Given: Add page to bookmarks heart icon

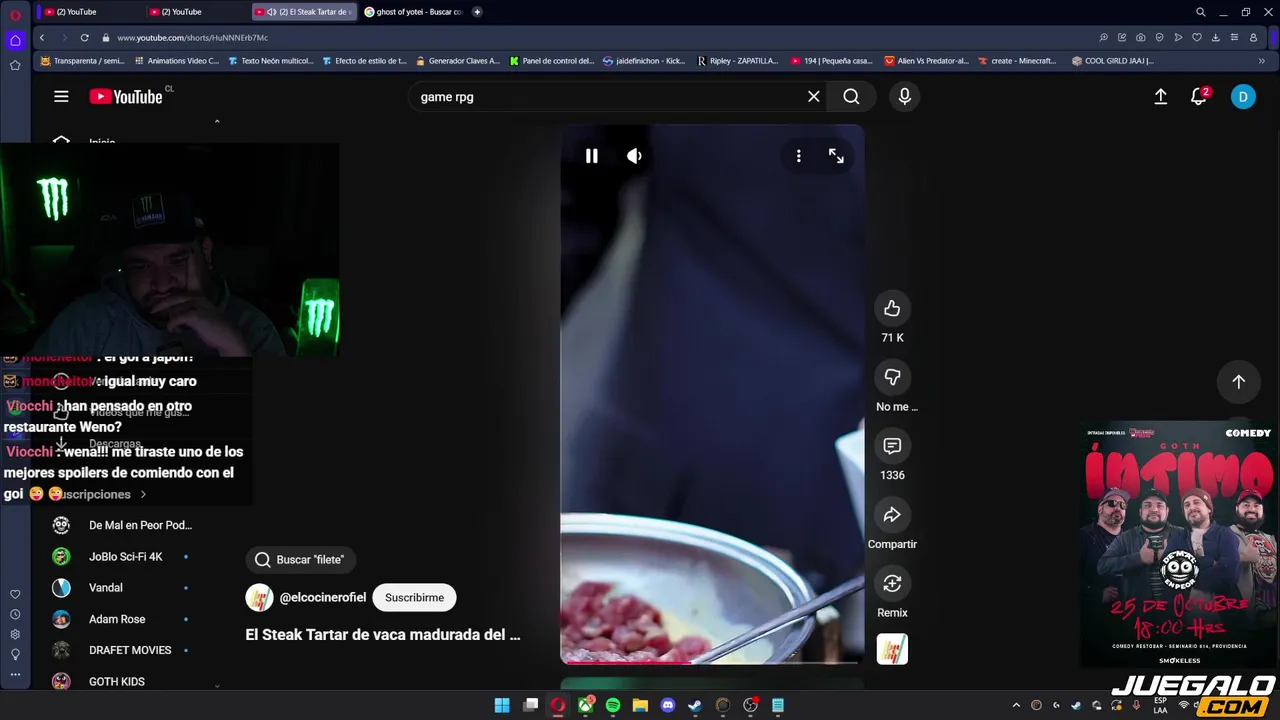Looking at the screenshot, I should 1197,37.
